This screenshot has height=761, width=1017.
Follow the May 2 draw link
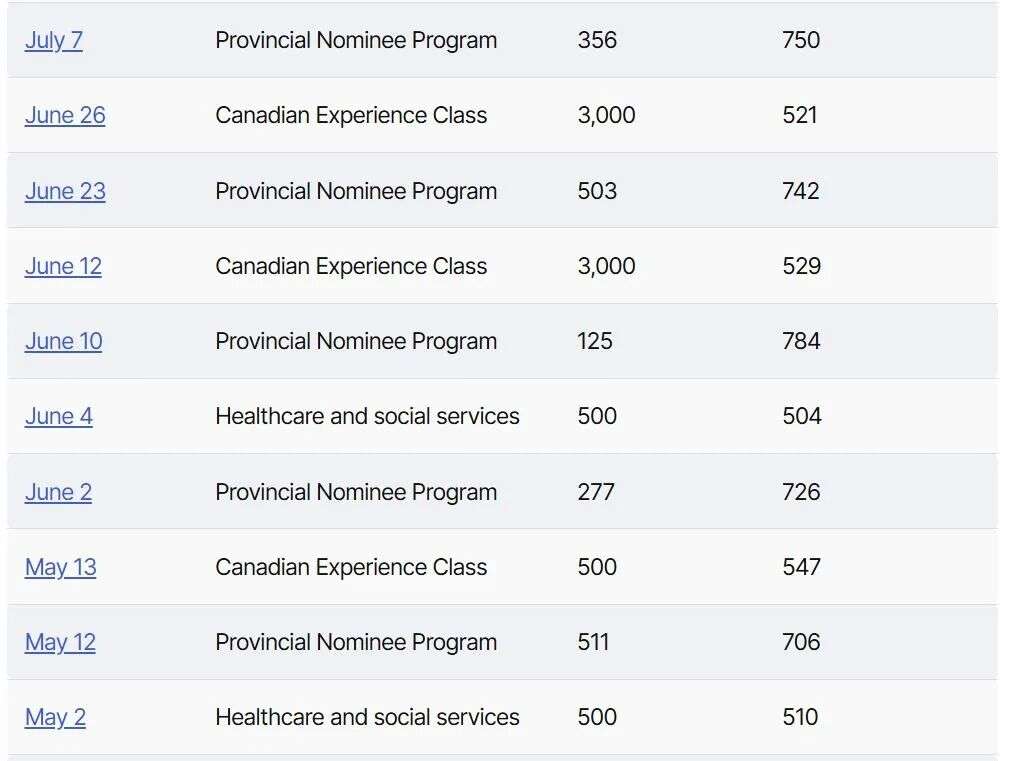point(55,717)
